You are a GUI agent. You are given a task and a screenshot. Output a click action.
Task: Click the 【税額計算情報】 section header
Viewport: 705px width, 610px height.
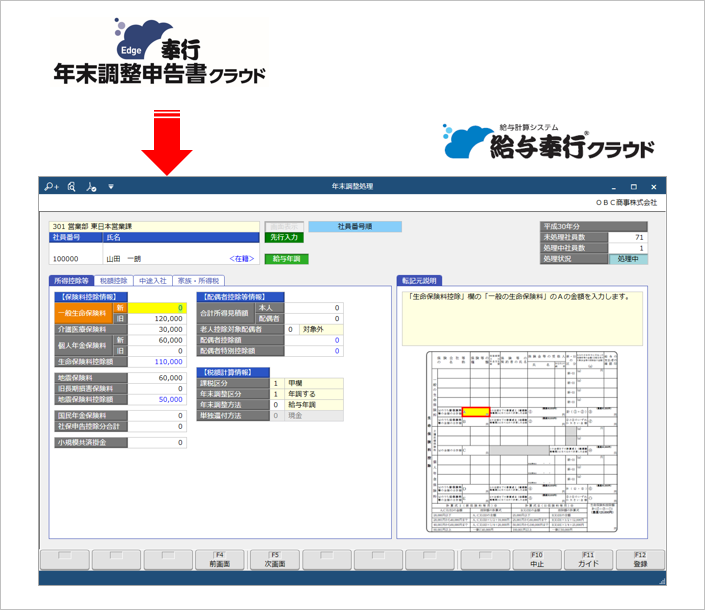pos(233,373)
